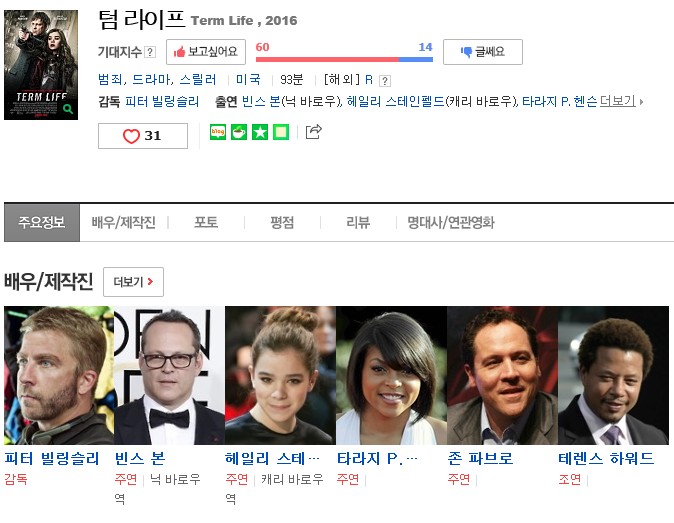Screen dimensions: 674x523
Task: Open the 더보기 button beside 배우/제작진 heading
Action: tap(133, 282)
